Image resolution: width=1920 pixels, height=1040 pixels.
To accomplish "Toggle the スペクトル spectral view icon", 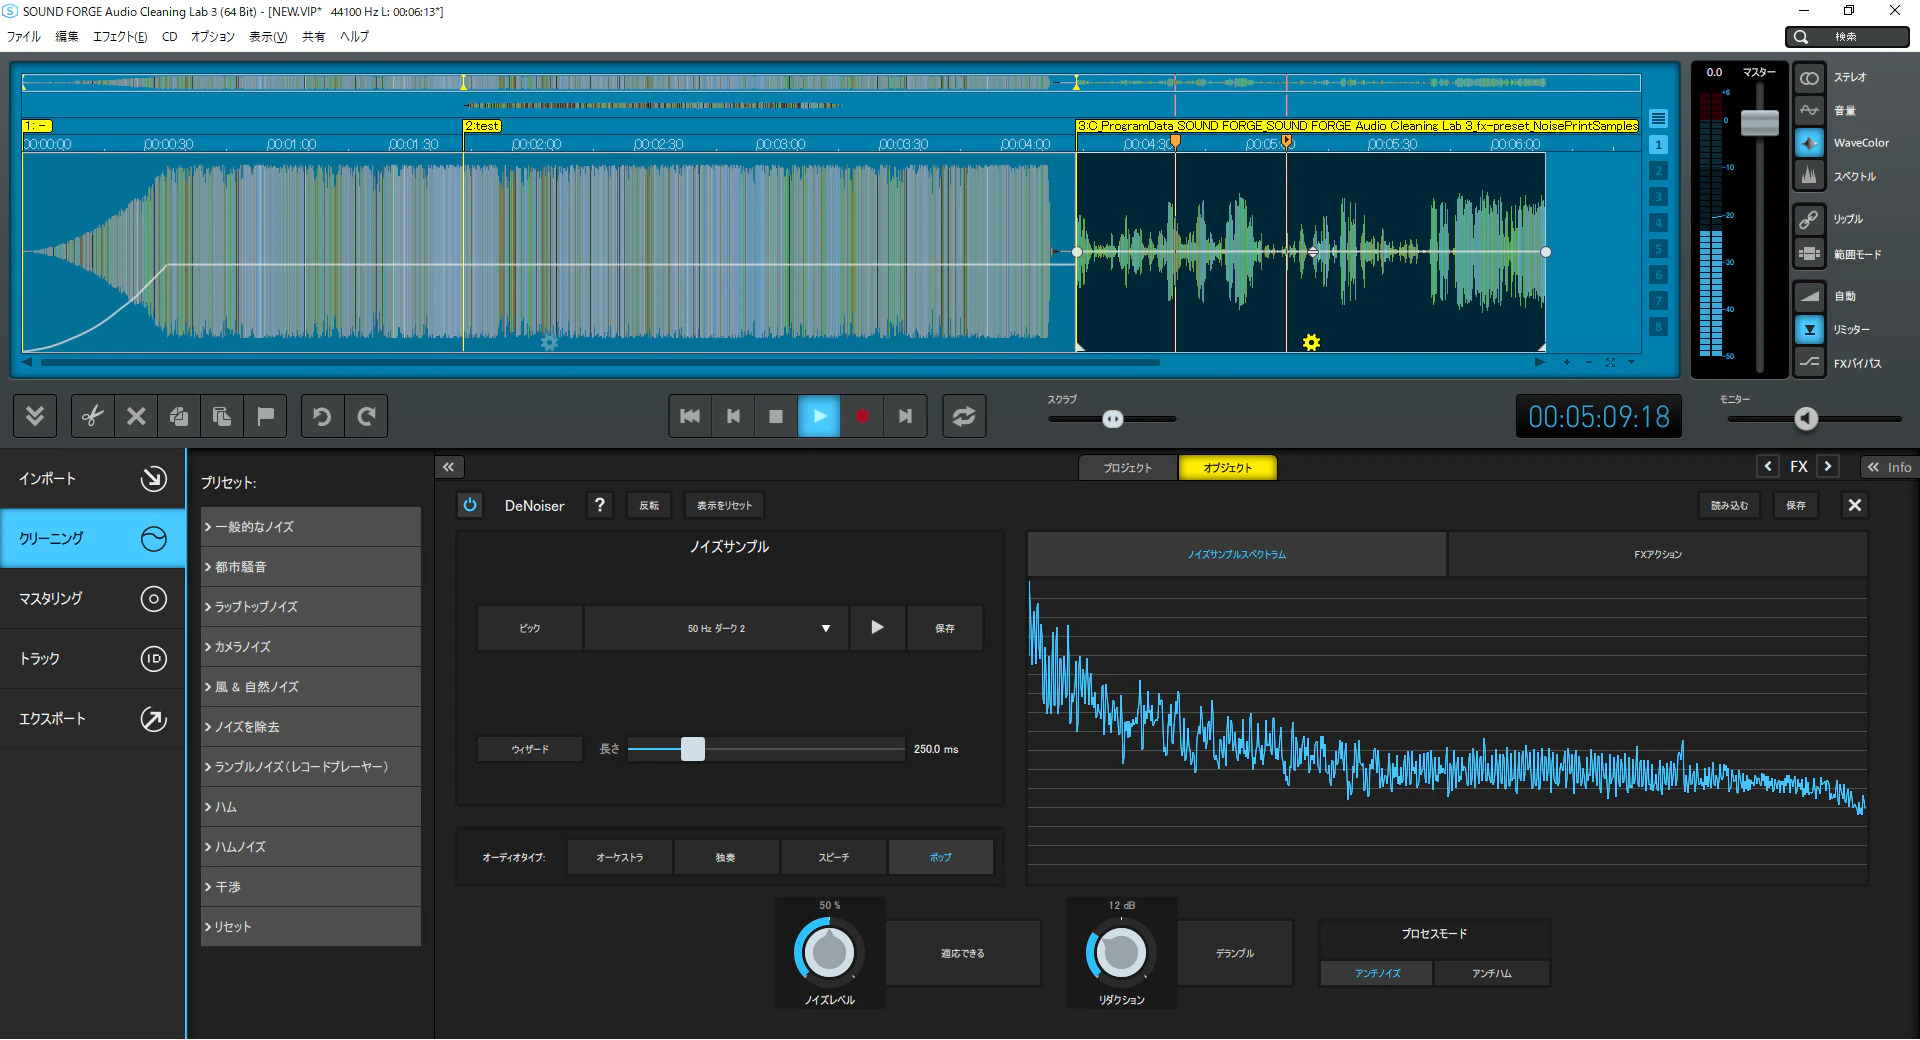I will (x=1809, y=176).
